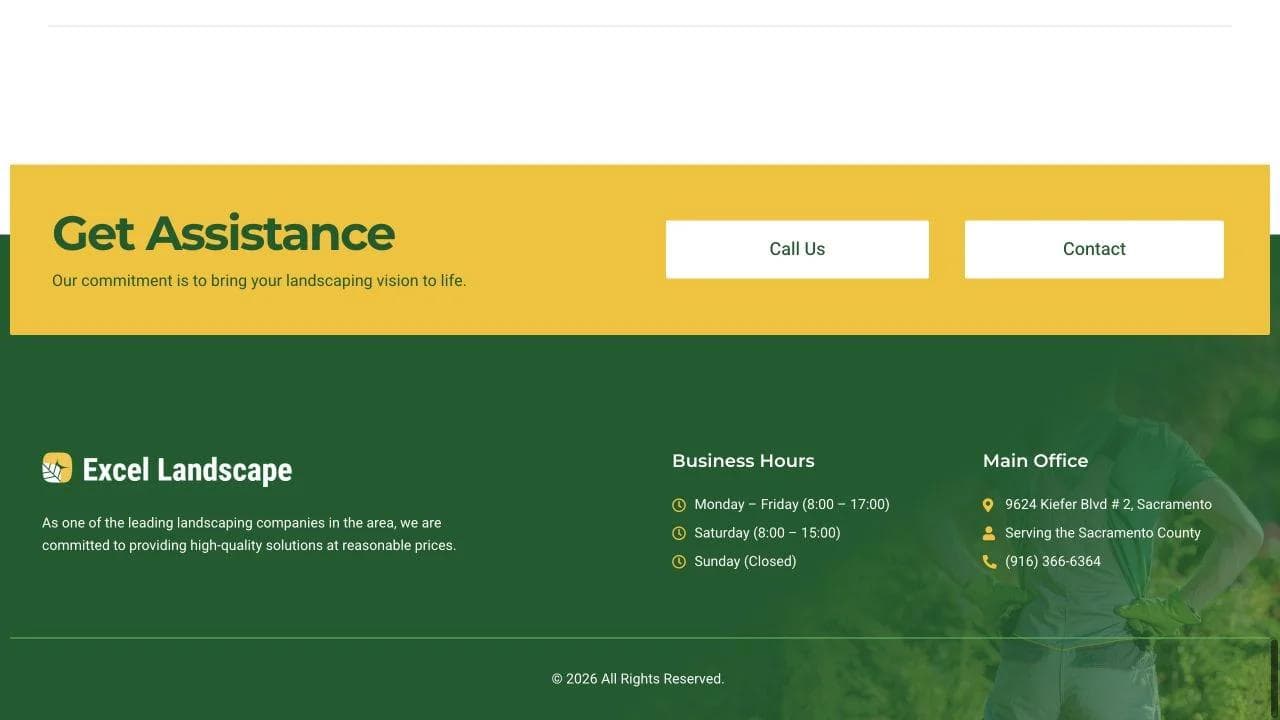Image resolution: width=1280 pixels, height=720 pixels.
Task: Click person icon beside Serving the Sacramento County
Action: point(989,533)
